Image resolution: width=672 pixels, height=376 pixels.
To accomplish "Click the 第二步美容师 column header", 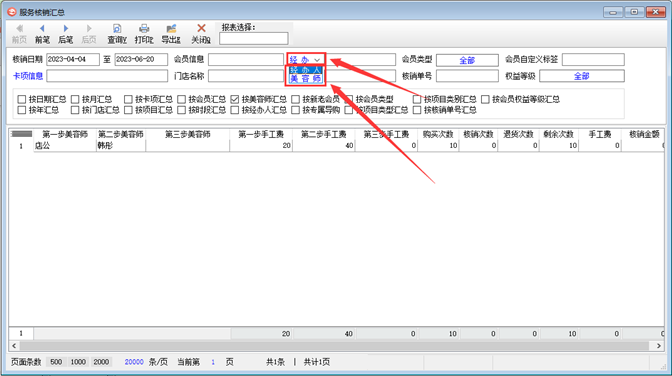I will [x=121, y=135].
